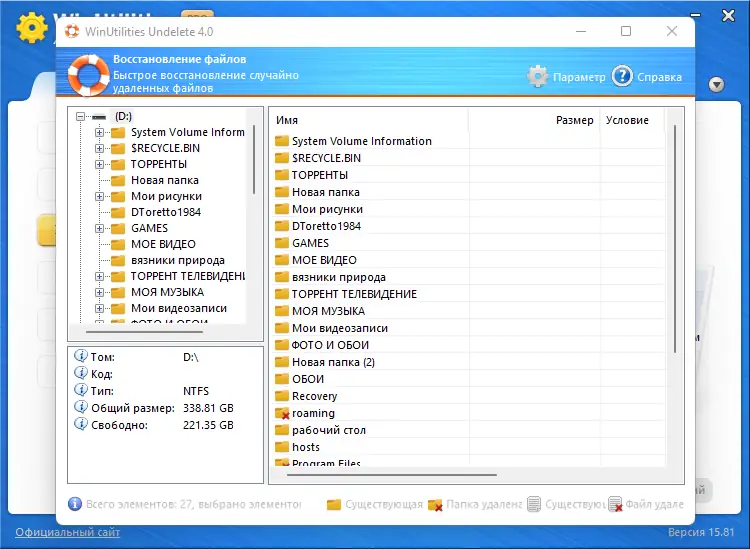The height and width of the screenshot is (549, 750).
Task: Select ФОТО И ОБОИ row in list
Action: coord(467,345)
